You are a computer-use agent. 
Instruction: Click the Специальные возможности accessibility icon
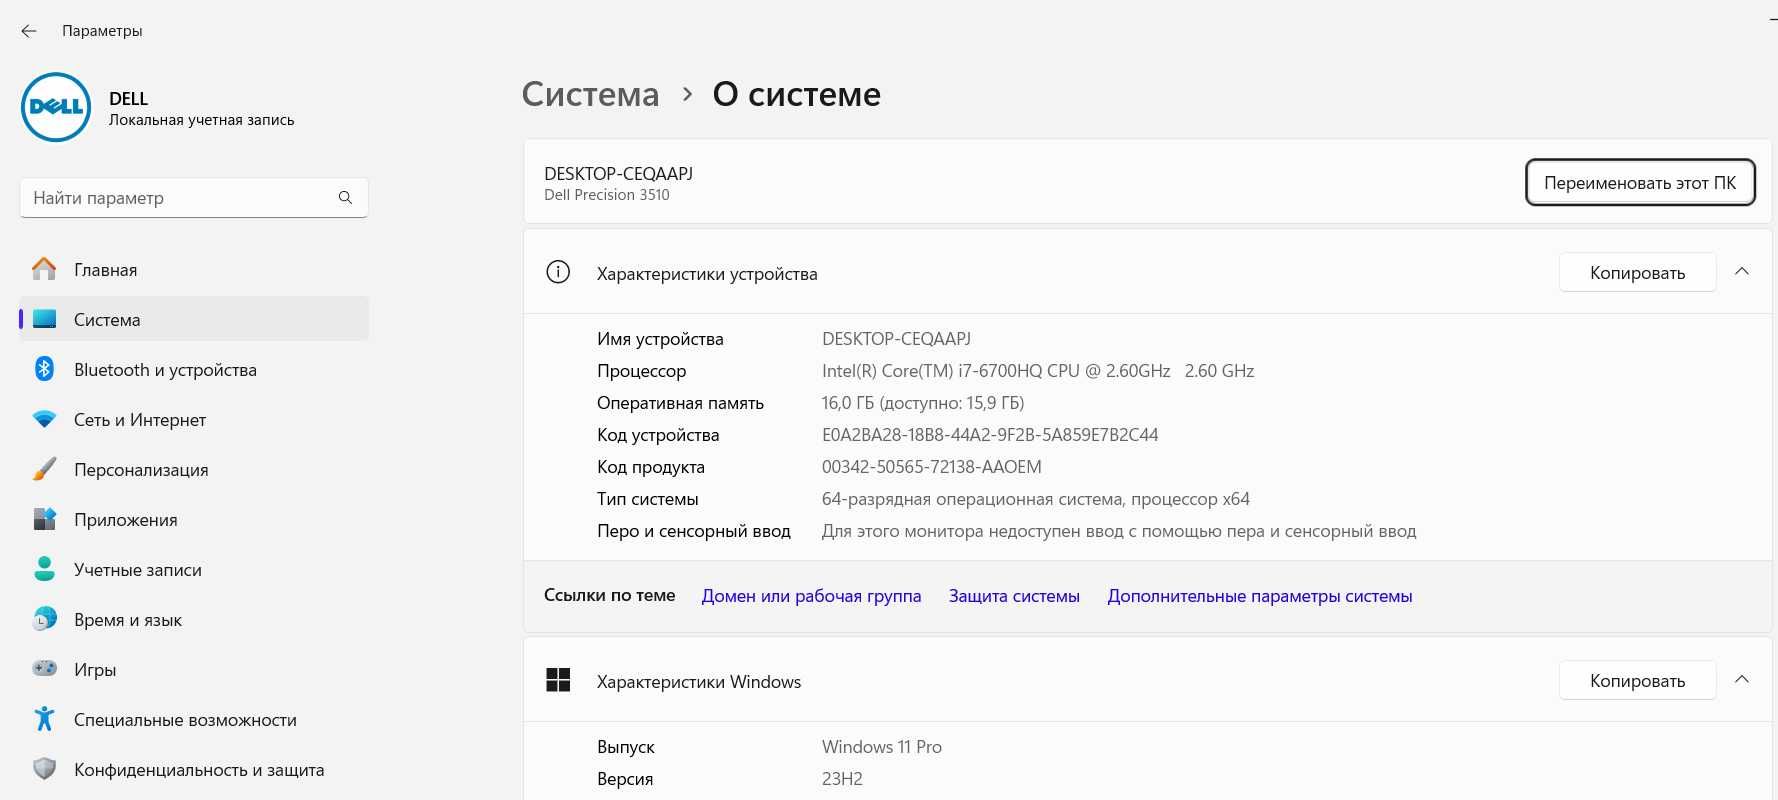pyautogui.click(x=44, y=718)
